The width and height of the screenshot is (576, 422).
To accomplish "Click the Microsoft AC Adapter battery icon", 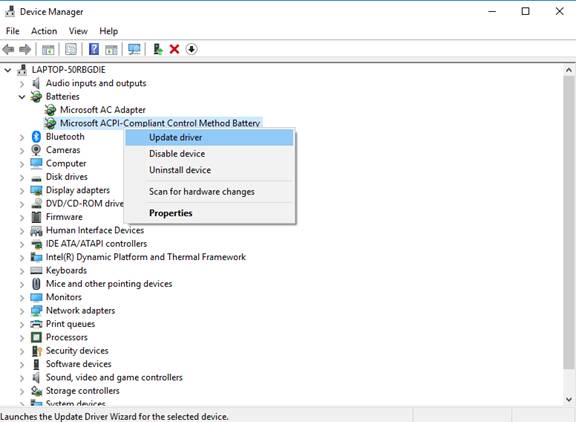I will [x=50, y=110].
